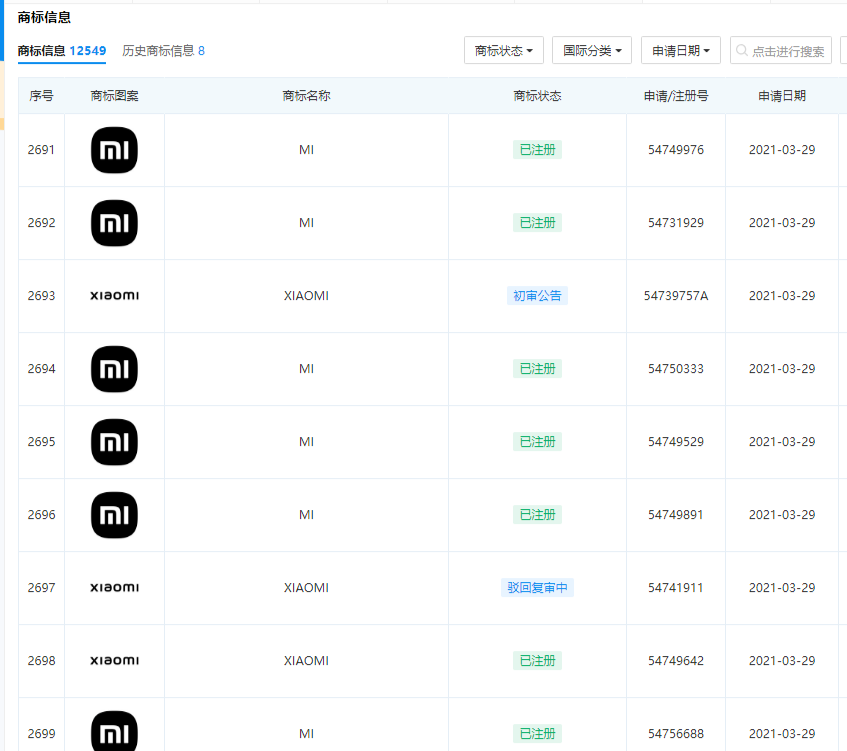Click sequence number 2691
847x751 pixels.
[41, 150]
